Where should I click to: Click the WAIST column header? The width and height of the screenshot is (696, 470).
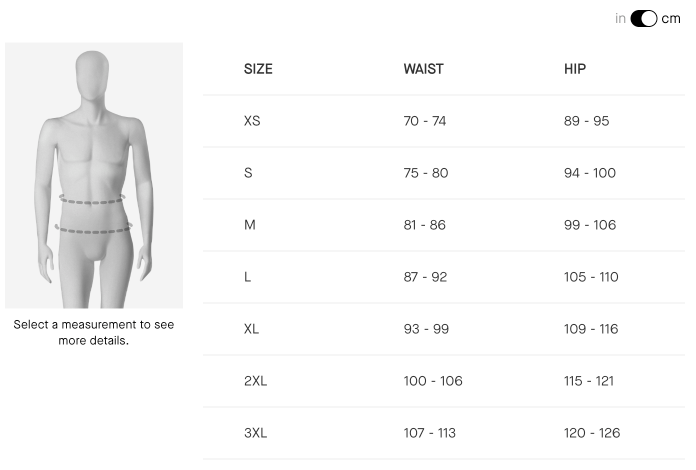pos(423,69)
